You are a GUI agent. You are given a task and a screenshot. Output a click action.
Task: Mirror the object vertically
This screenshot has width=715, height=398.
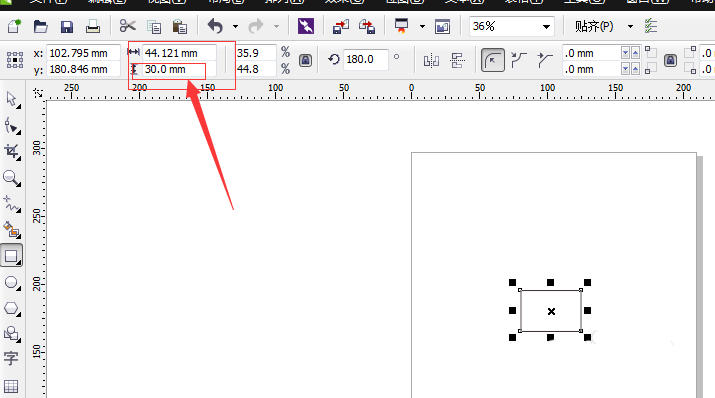457,60
